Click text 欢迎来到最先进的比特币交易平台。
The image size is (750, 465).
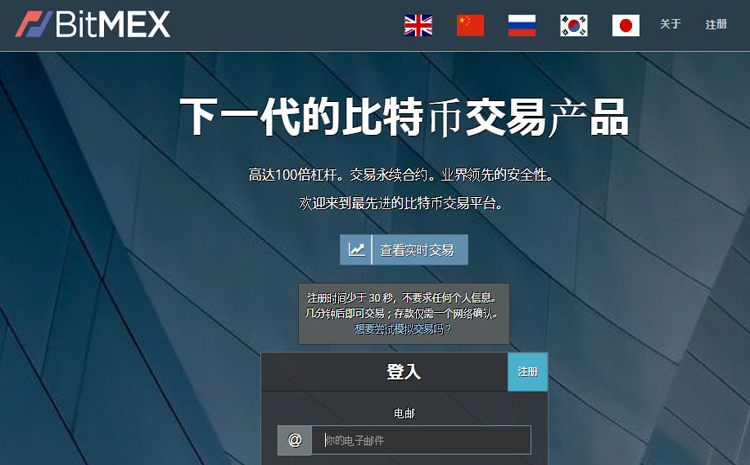click(x=402, y=203)
